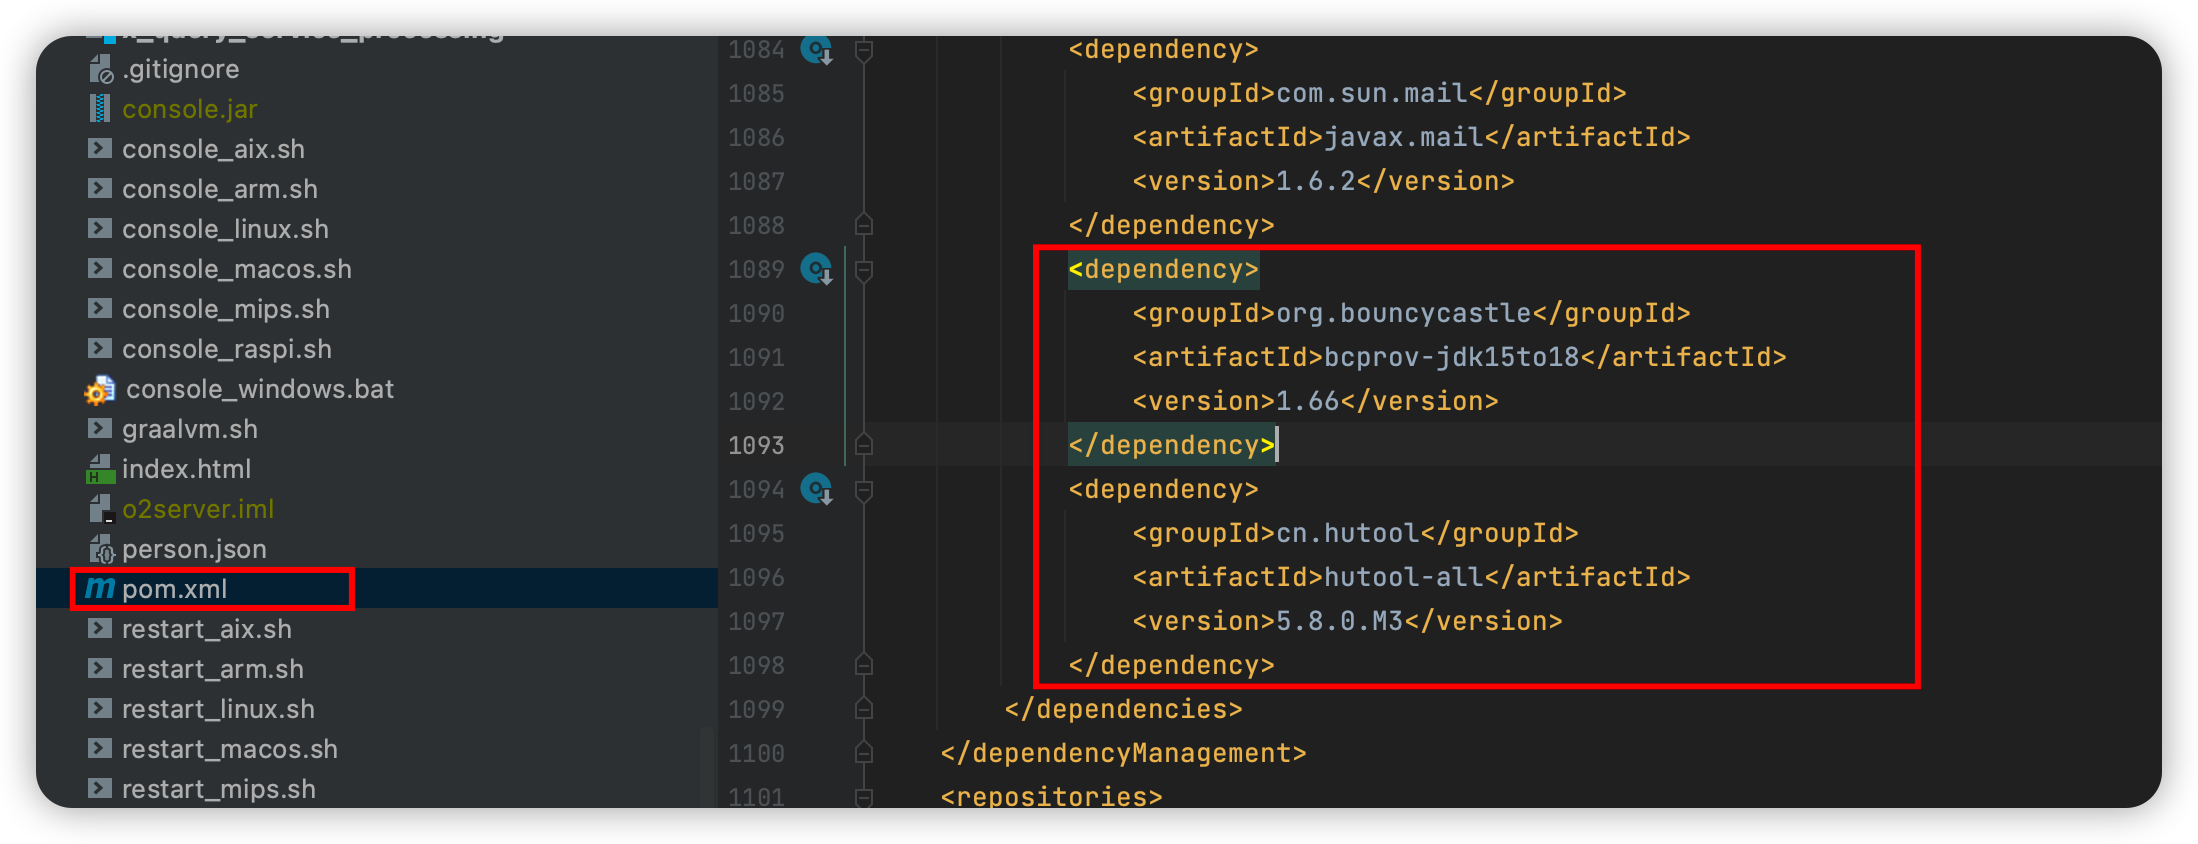2198x844 pixels.
Task: Open graalvm.sh from the file list
Action: (190, 429)
